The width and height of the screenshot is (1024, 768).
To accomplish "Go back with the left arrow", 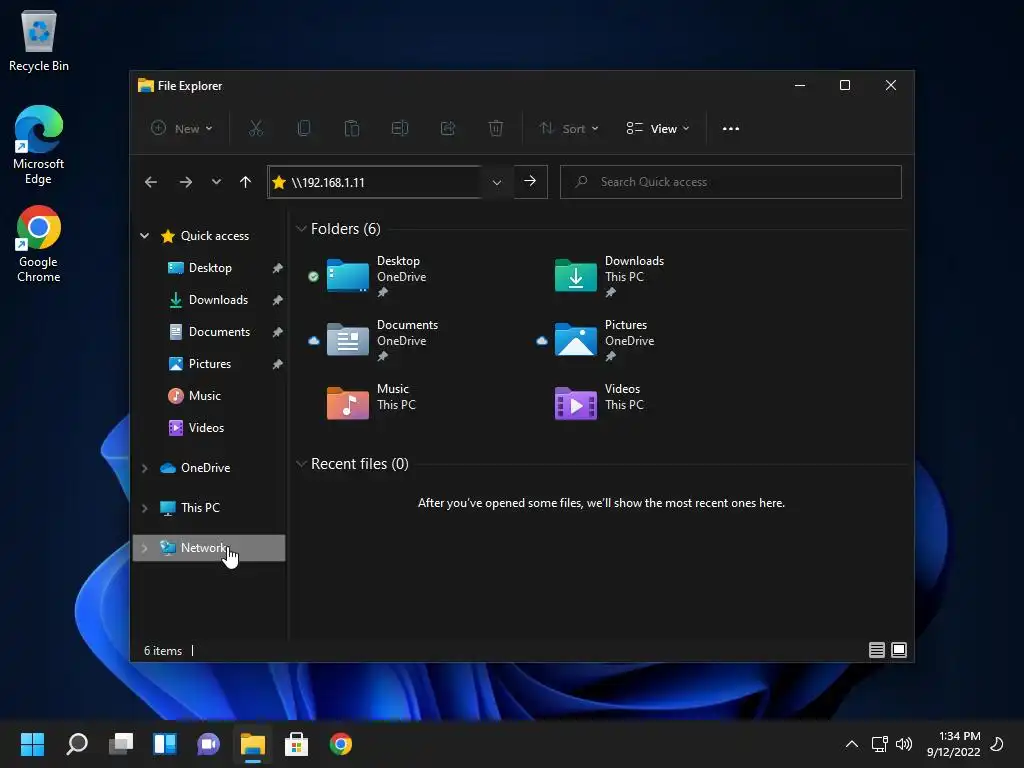I will coord(151,182).
